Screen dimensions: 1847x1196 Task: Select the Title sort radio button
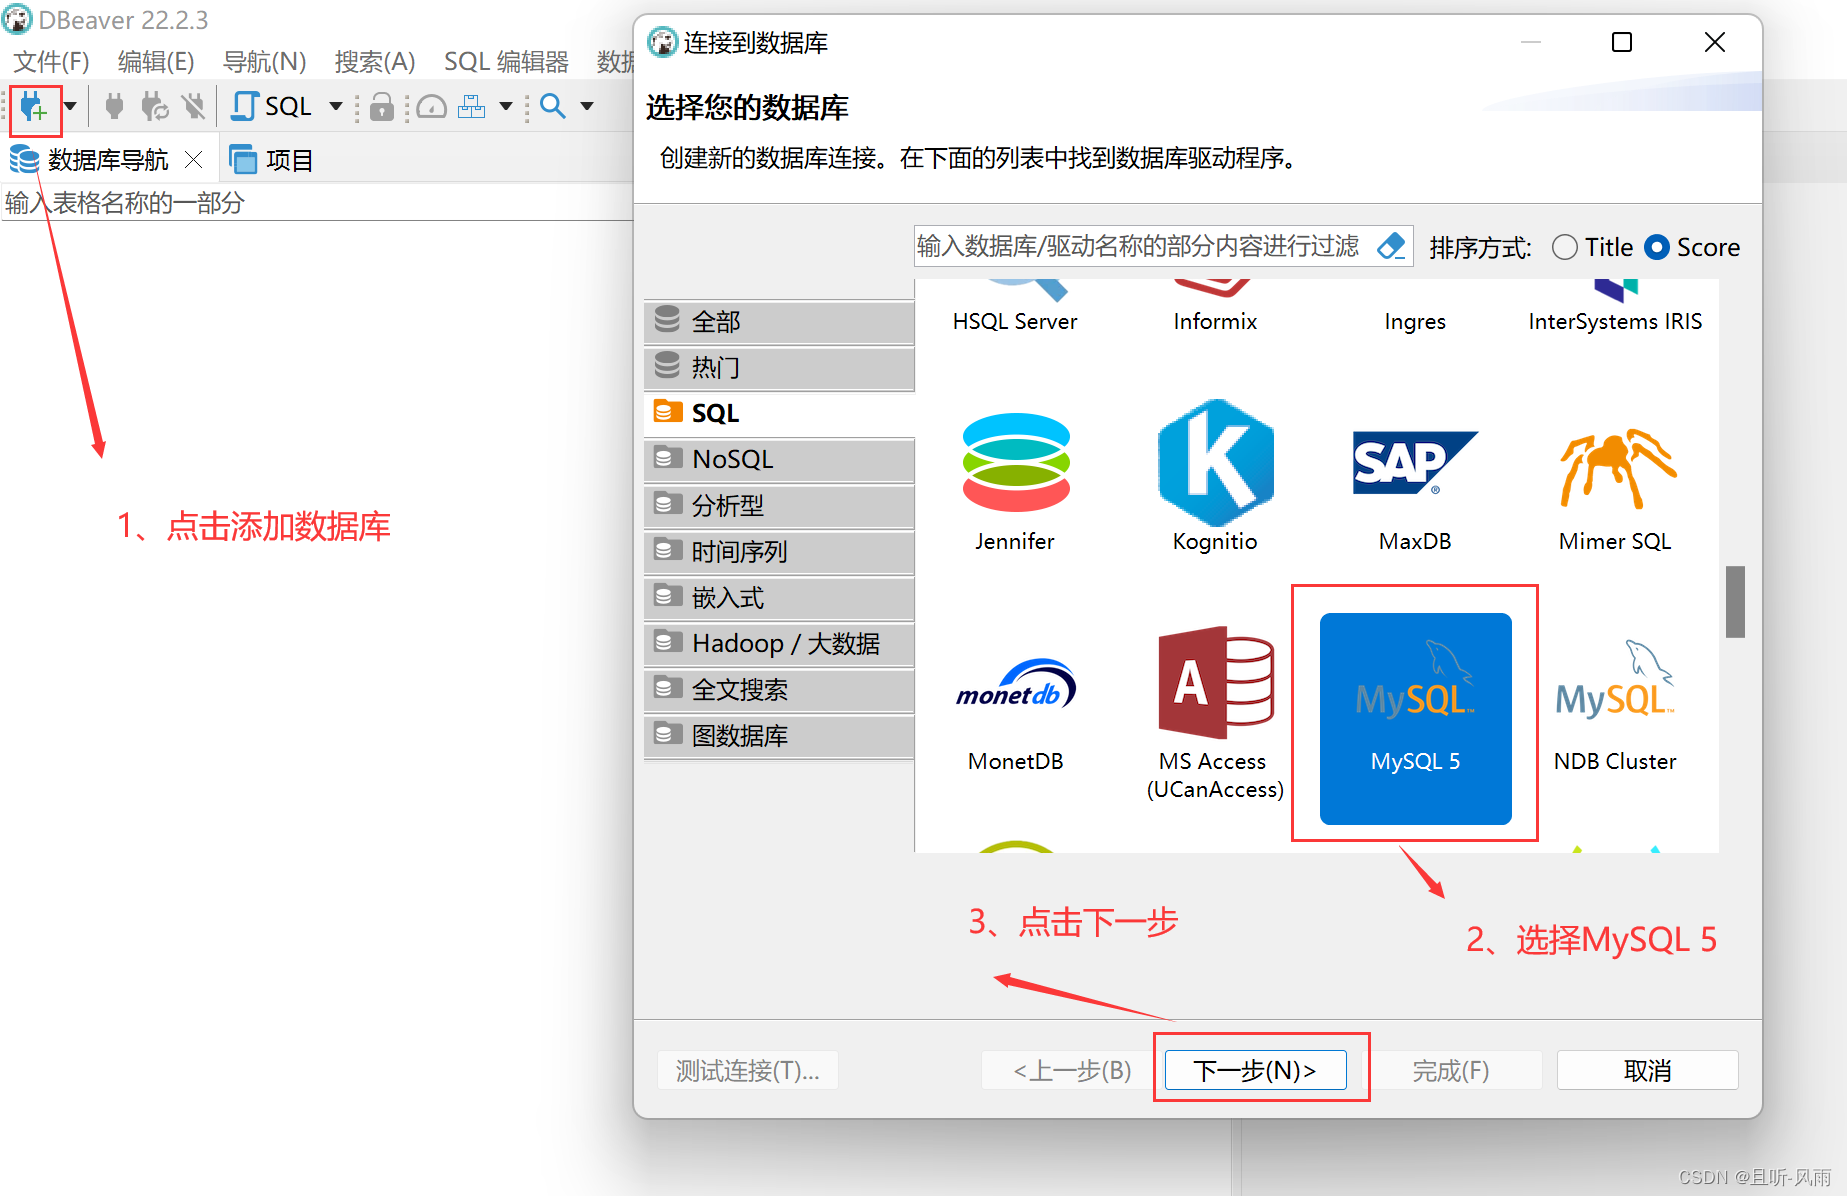1564,247
